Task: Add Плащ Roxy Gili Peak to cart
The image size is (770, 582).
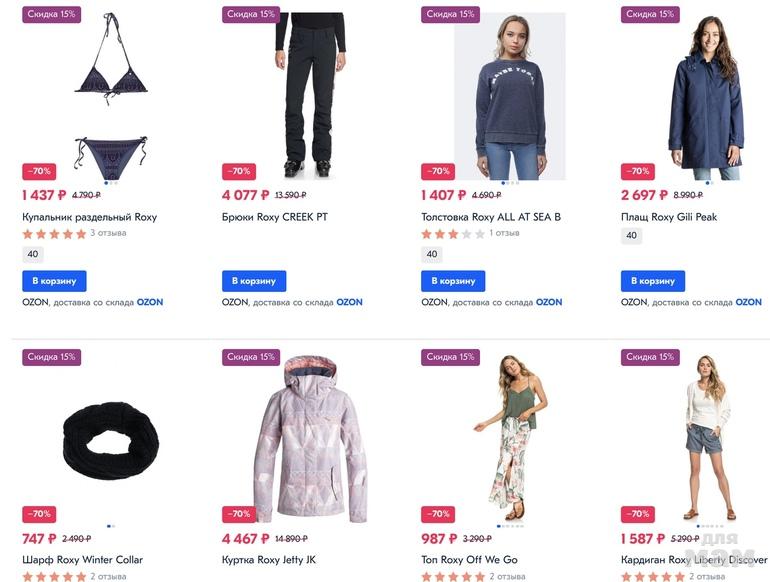Action: pos(653,281)
